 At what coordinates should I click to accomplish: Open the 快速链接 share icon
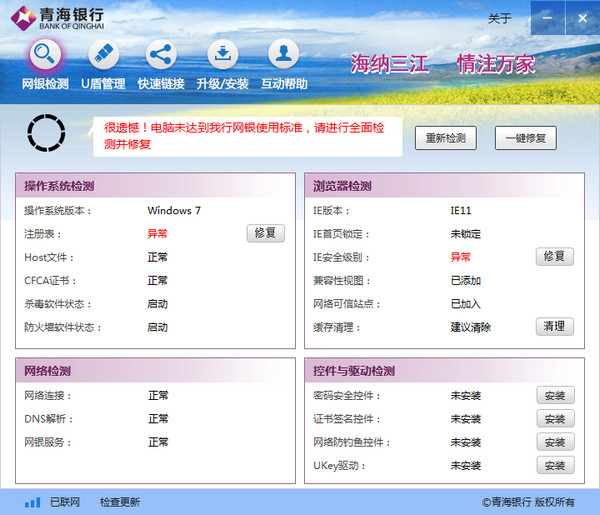(161, 54)
